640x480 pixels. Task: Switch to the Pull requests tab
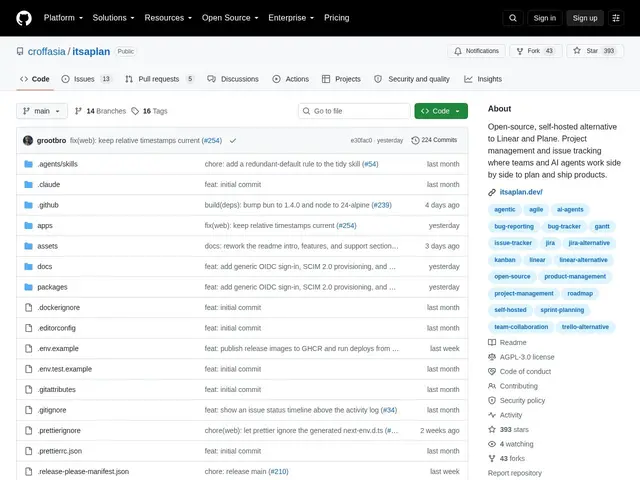click(159, 79)
